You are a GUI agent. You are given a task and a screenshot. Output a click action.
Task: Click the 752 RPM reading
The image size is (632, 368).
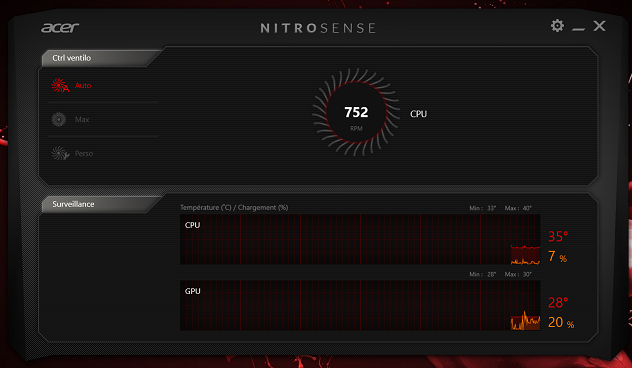point(356,112)
